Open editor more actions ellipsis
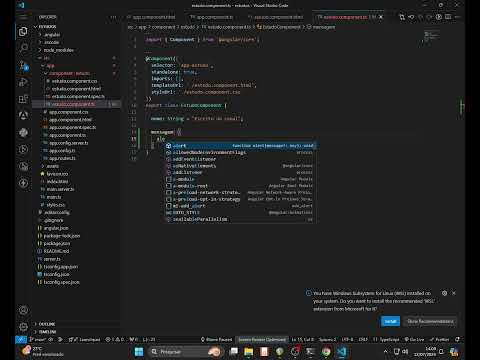 click(457, 17)
